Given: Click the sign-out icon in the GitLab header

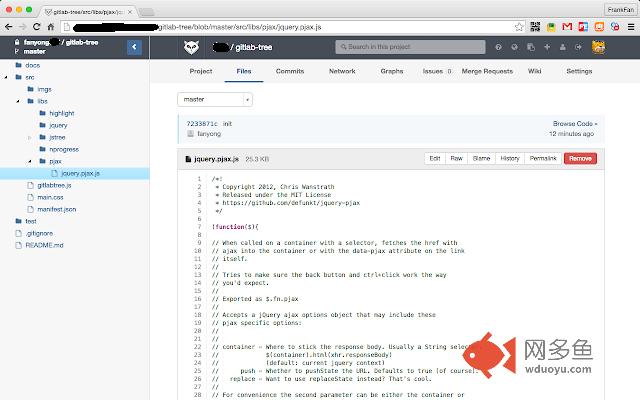Looking at the screenshot, I should [x=577, y=47].
